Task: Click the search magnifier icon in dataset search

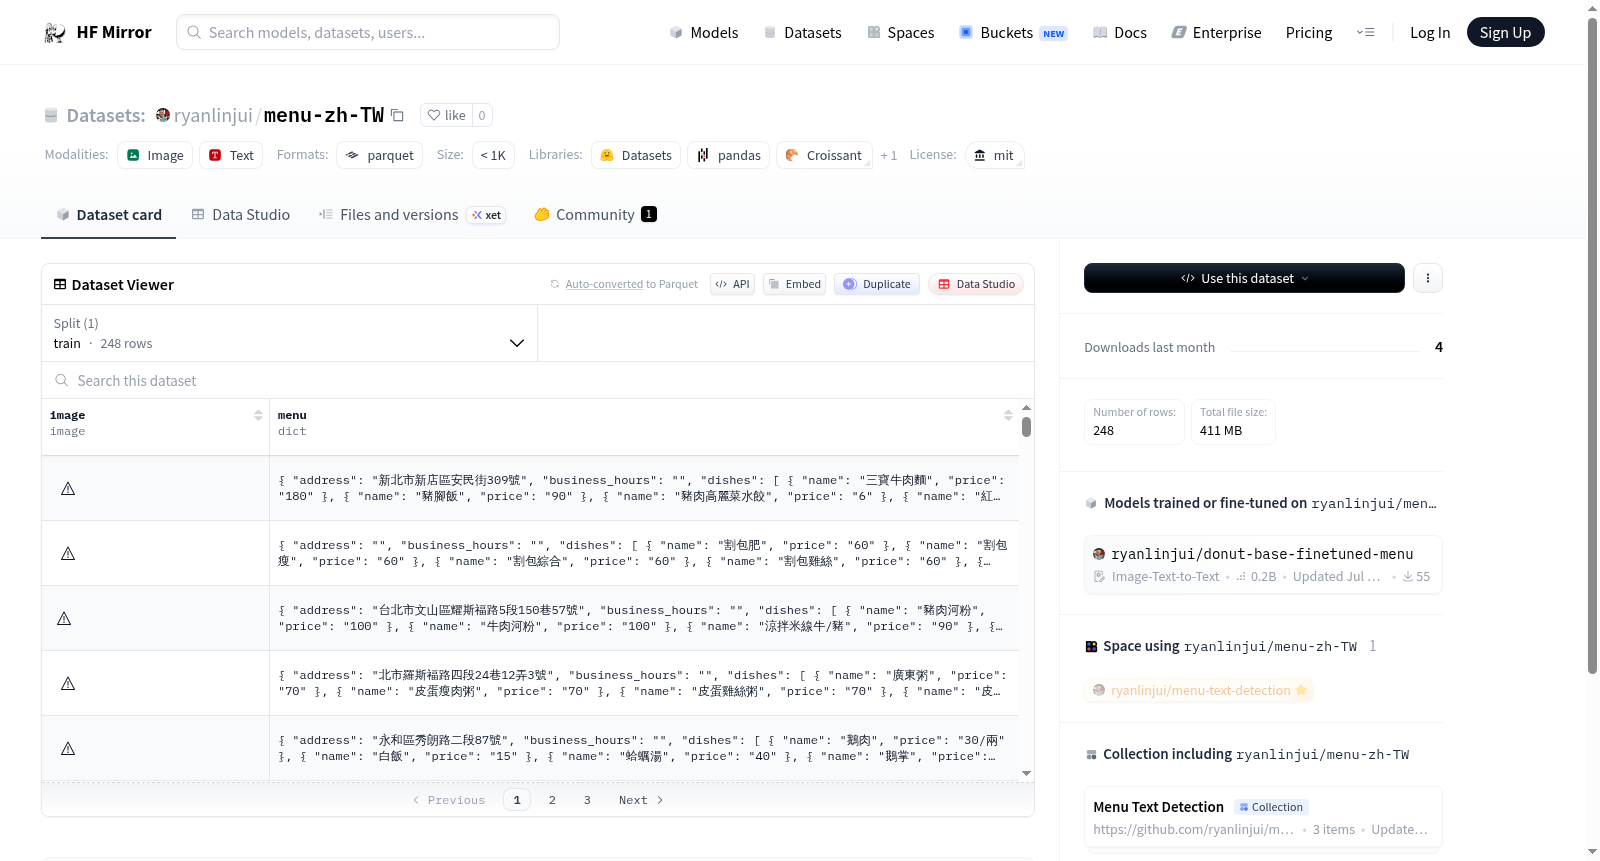Action: (62, 380)
